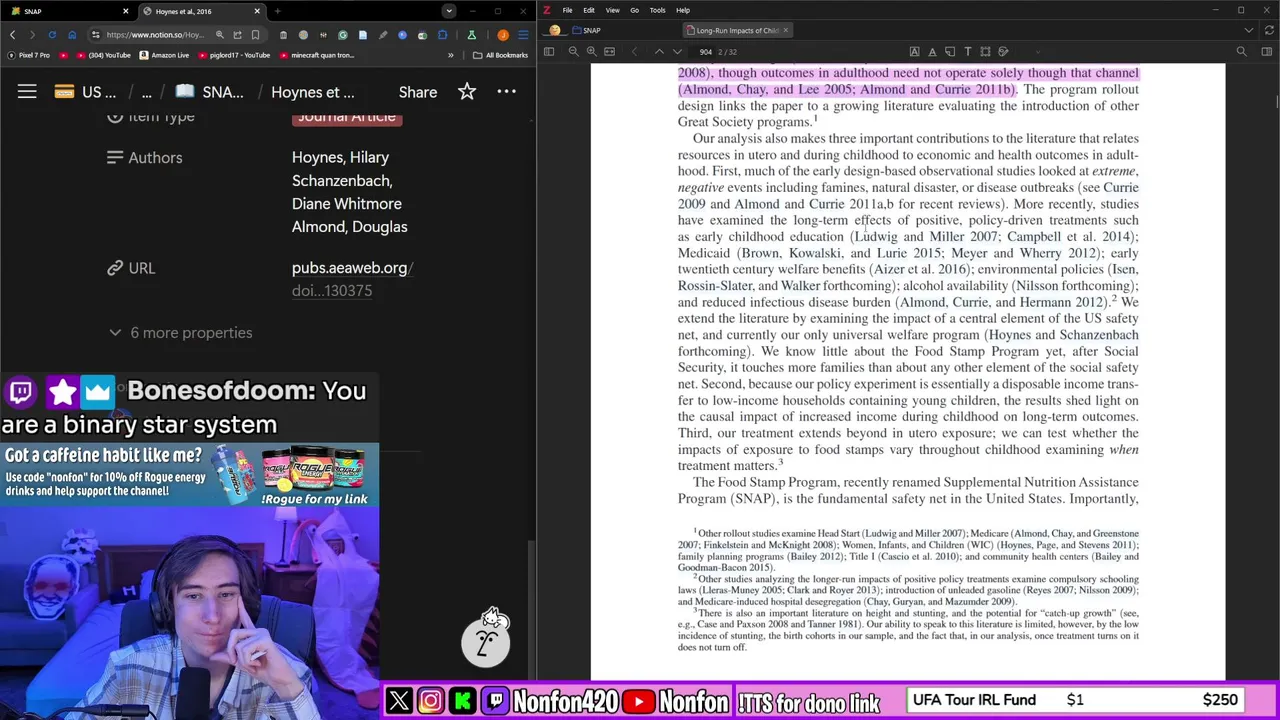Select the sticky note annotation tool
The image size is (1280, 720).
point(950,51)
